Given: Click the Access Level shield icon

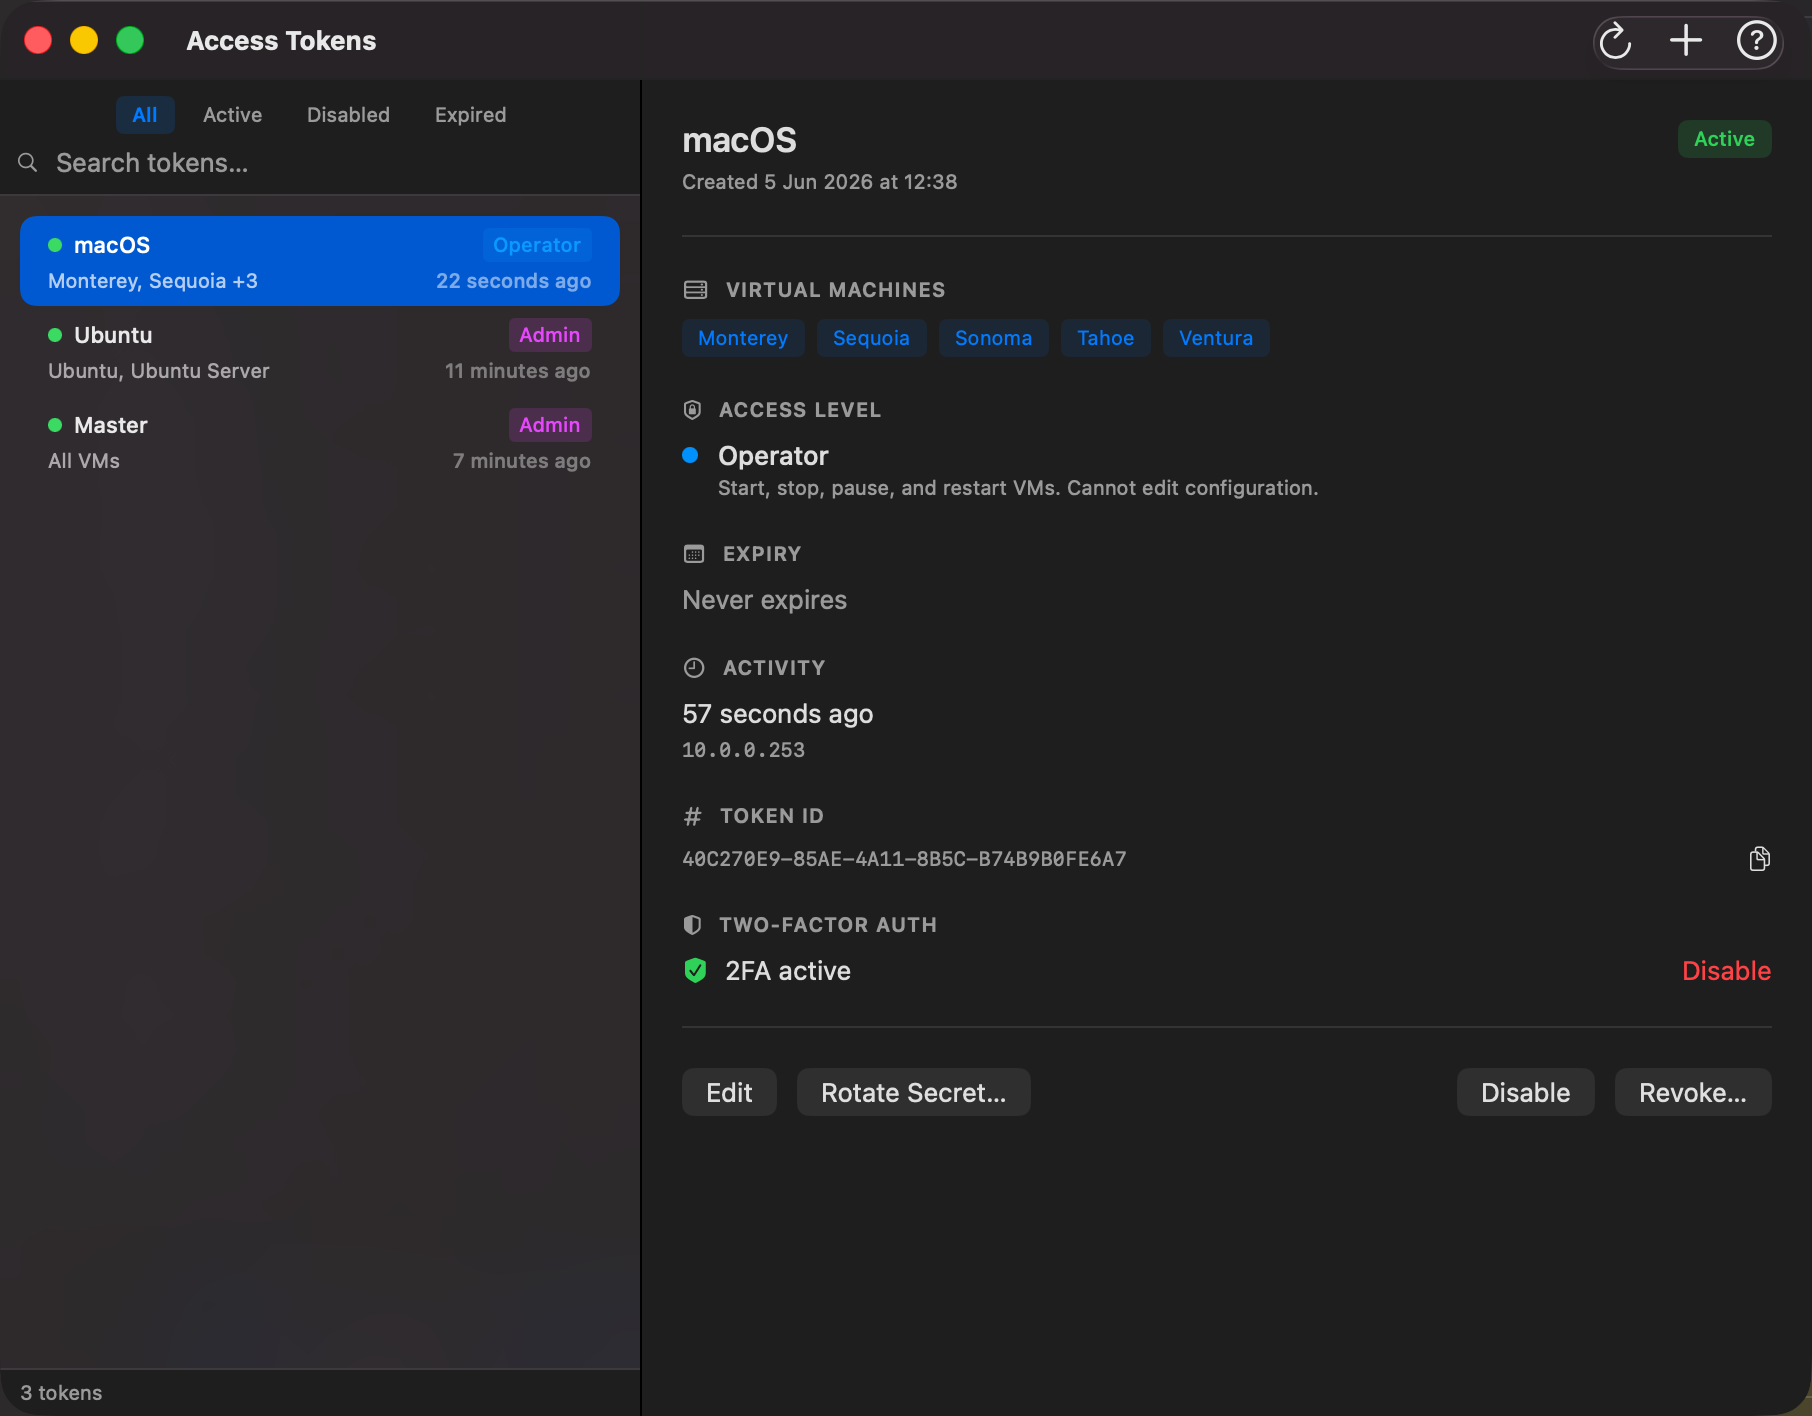Looking at the screenshot, I should click(x=692, y=410).
